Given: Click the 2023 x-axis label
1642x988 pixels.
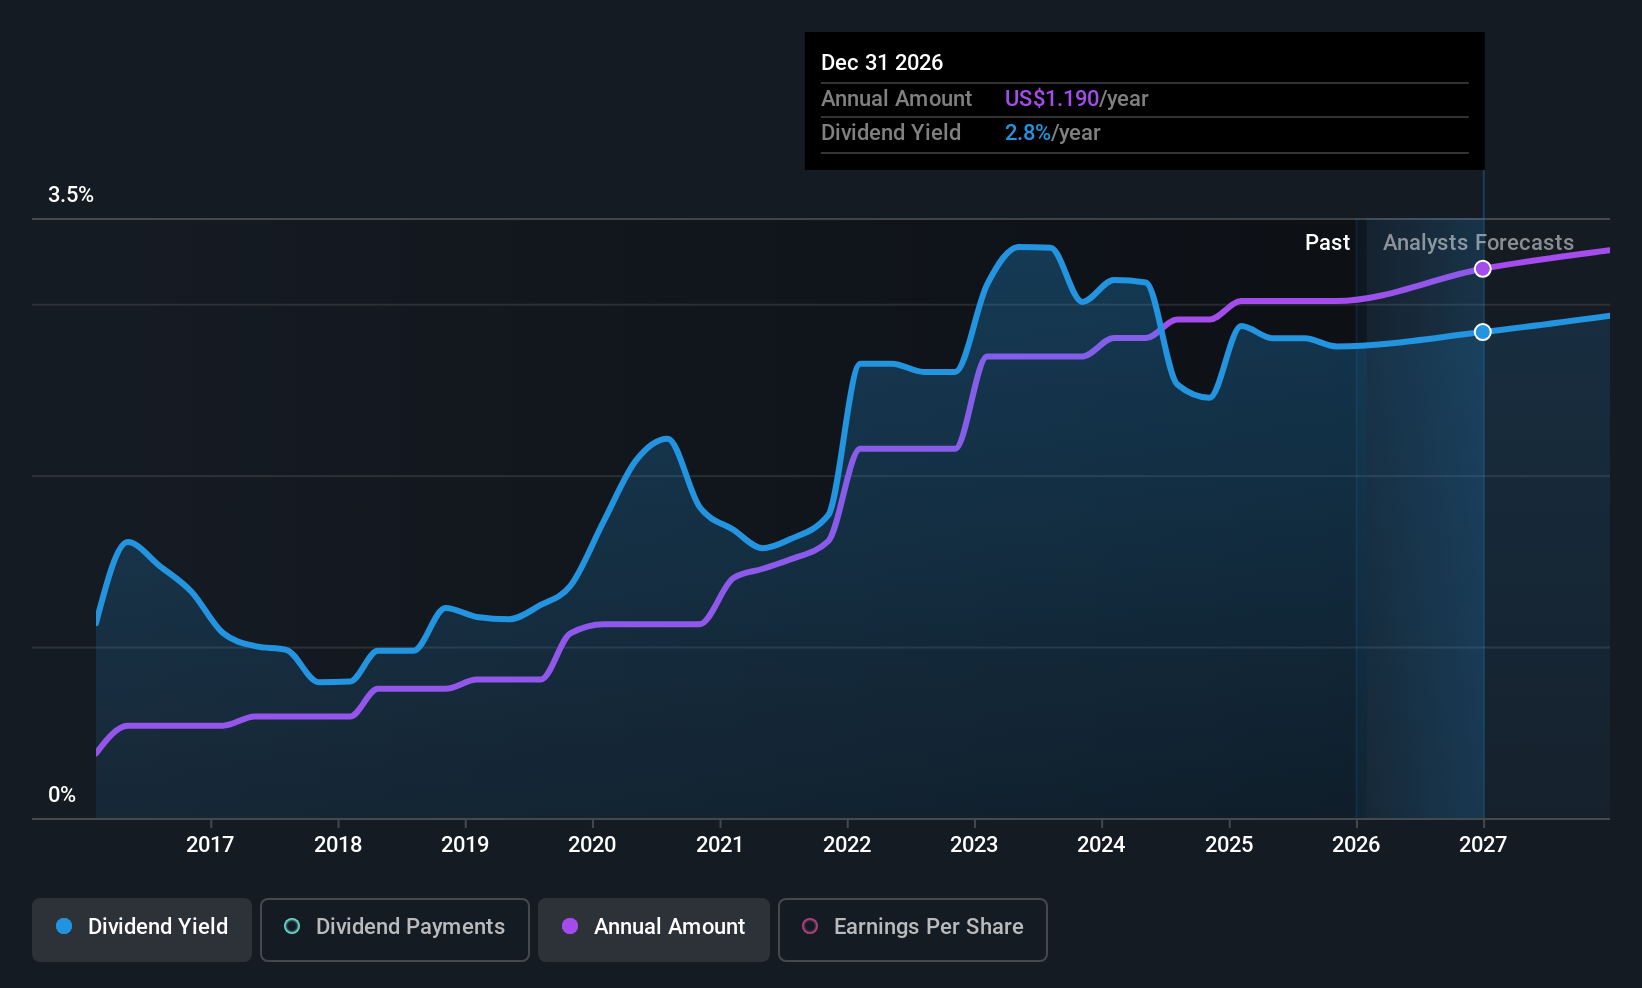Looking at the screenshot, I should click(974, 845).
